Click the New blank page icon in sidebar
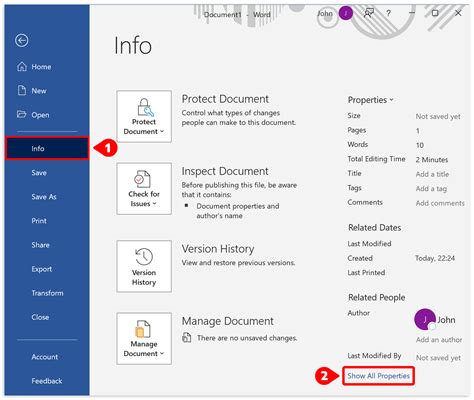 (x=22, y=90)
